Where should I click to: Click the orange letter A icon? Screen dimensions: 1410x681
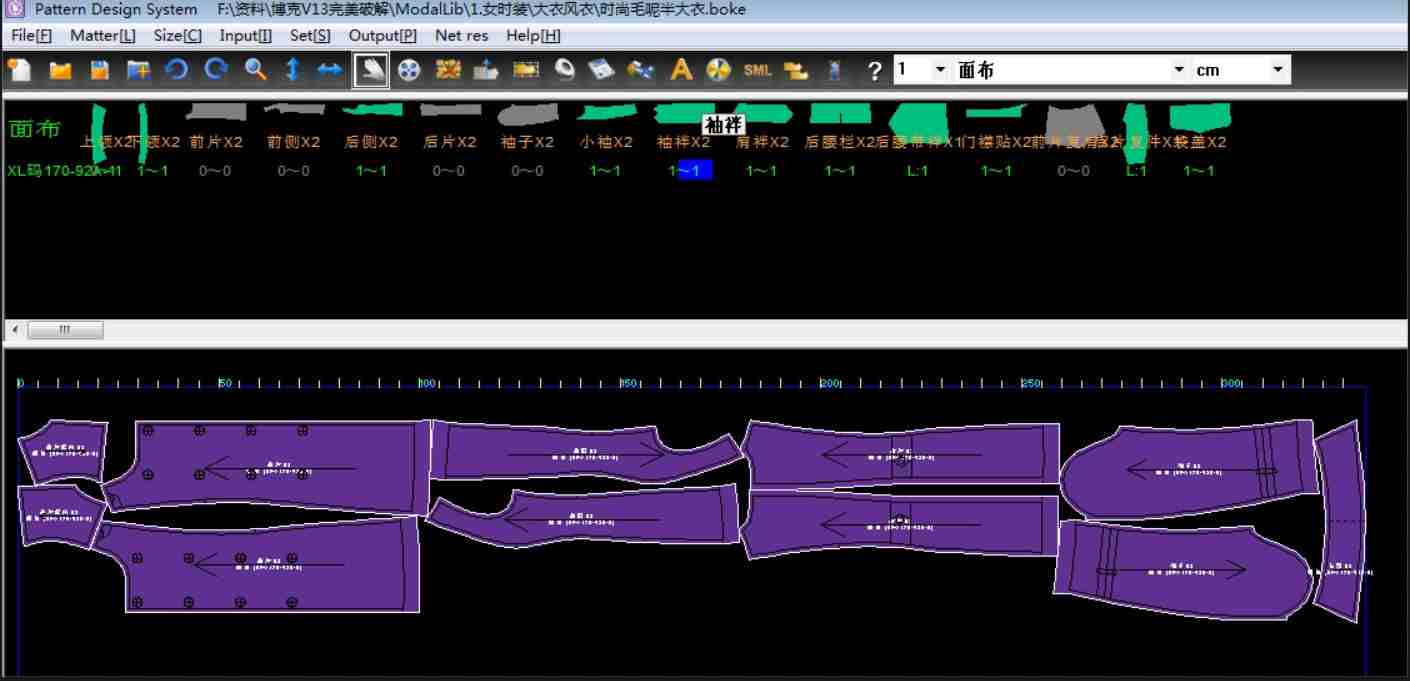[x=681, y=70]
